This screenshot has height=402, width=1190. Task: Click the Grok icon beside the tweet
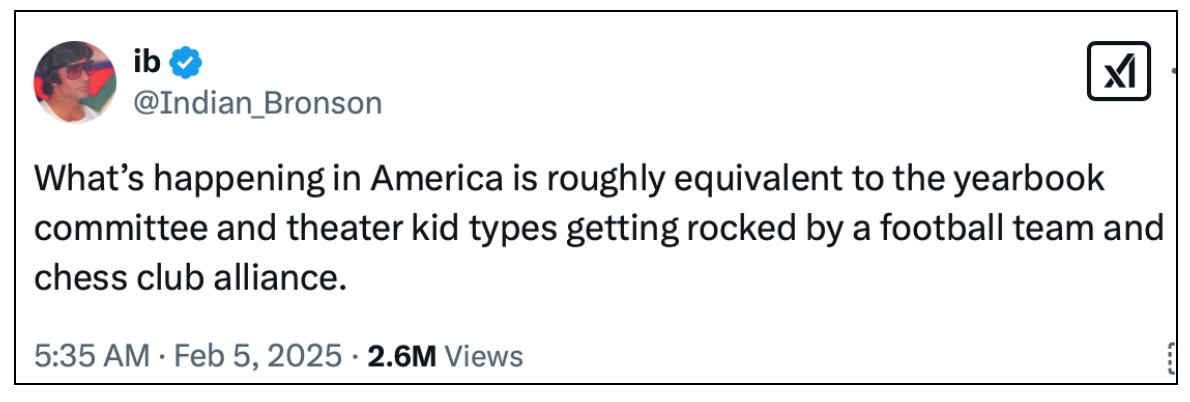click(1118, 73)
